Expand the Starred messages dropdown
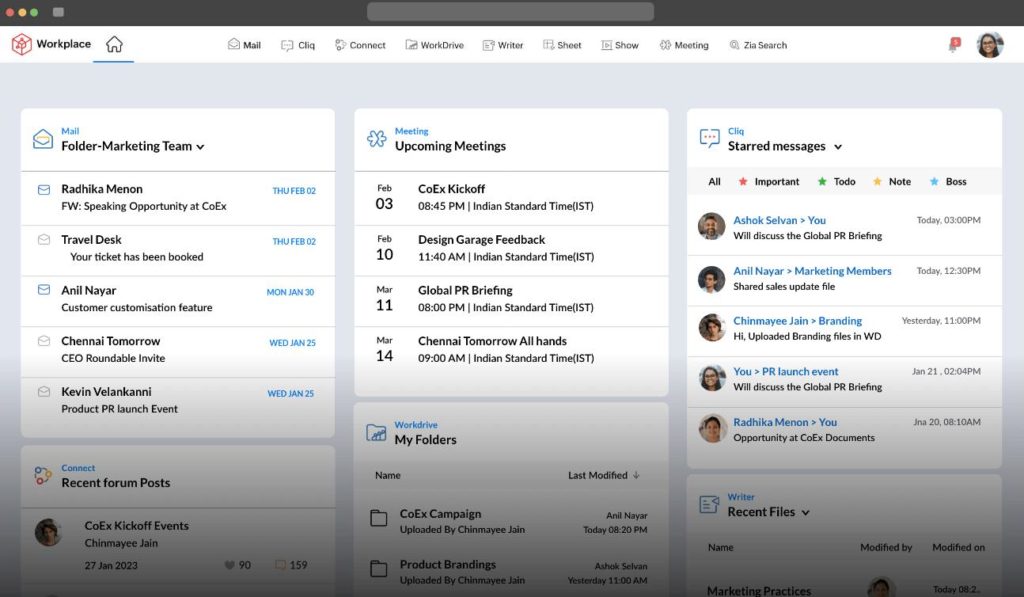The image size is (1024, 597). coord(838,147)
